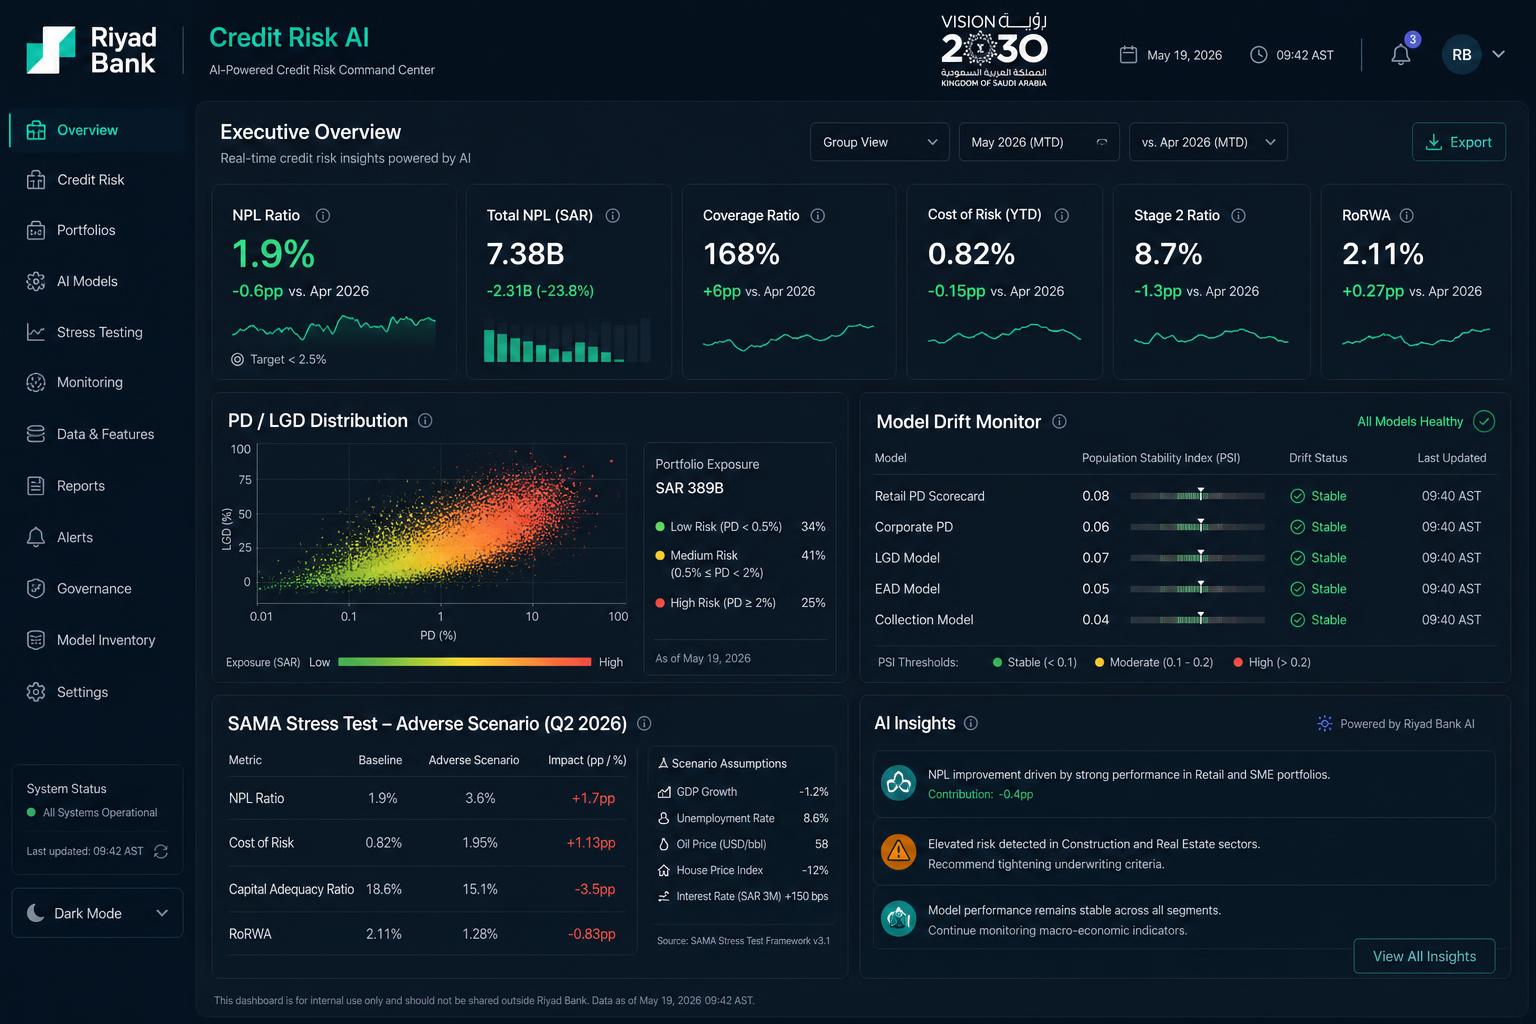Click the House Price Index home icon
Screen dimensions: 1536x1024
coord(664,870)
